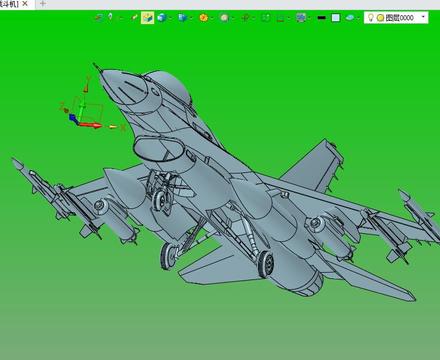Toggle the light bulb layer visibility
Image resolution: width=440 pixels, height=360 pixels.
click(x=370, y=17)
